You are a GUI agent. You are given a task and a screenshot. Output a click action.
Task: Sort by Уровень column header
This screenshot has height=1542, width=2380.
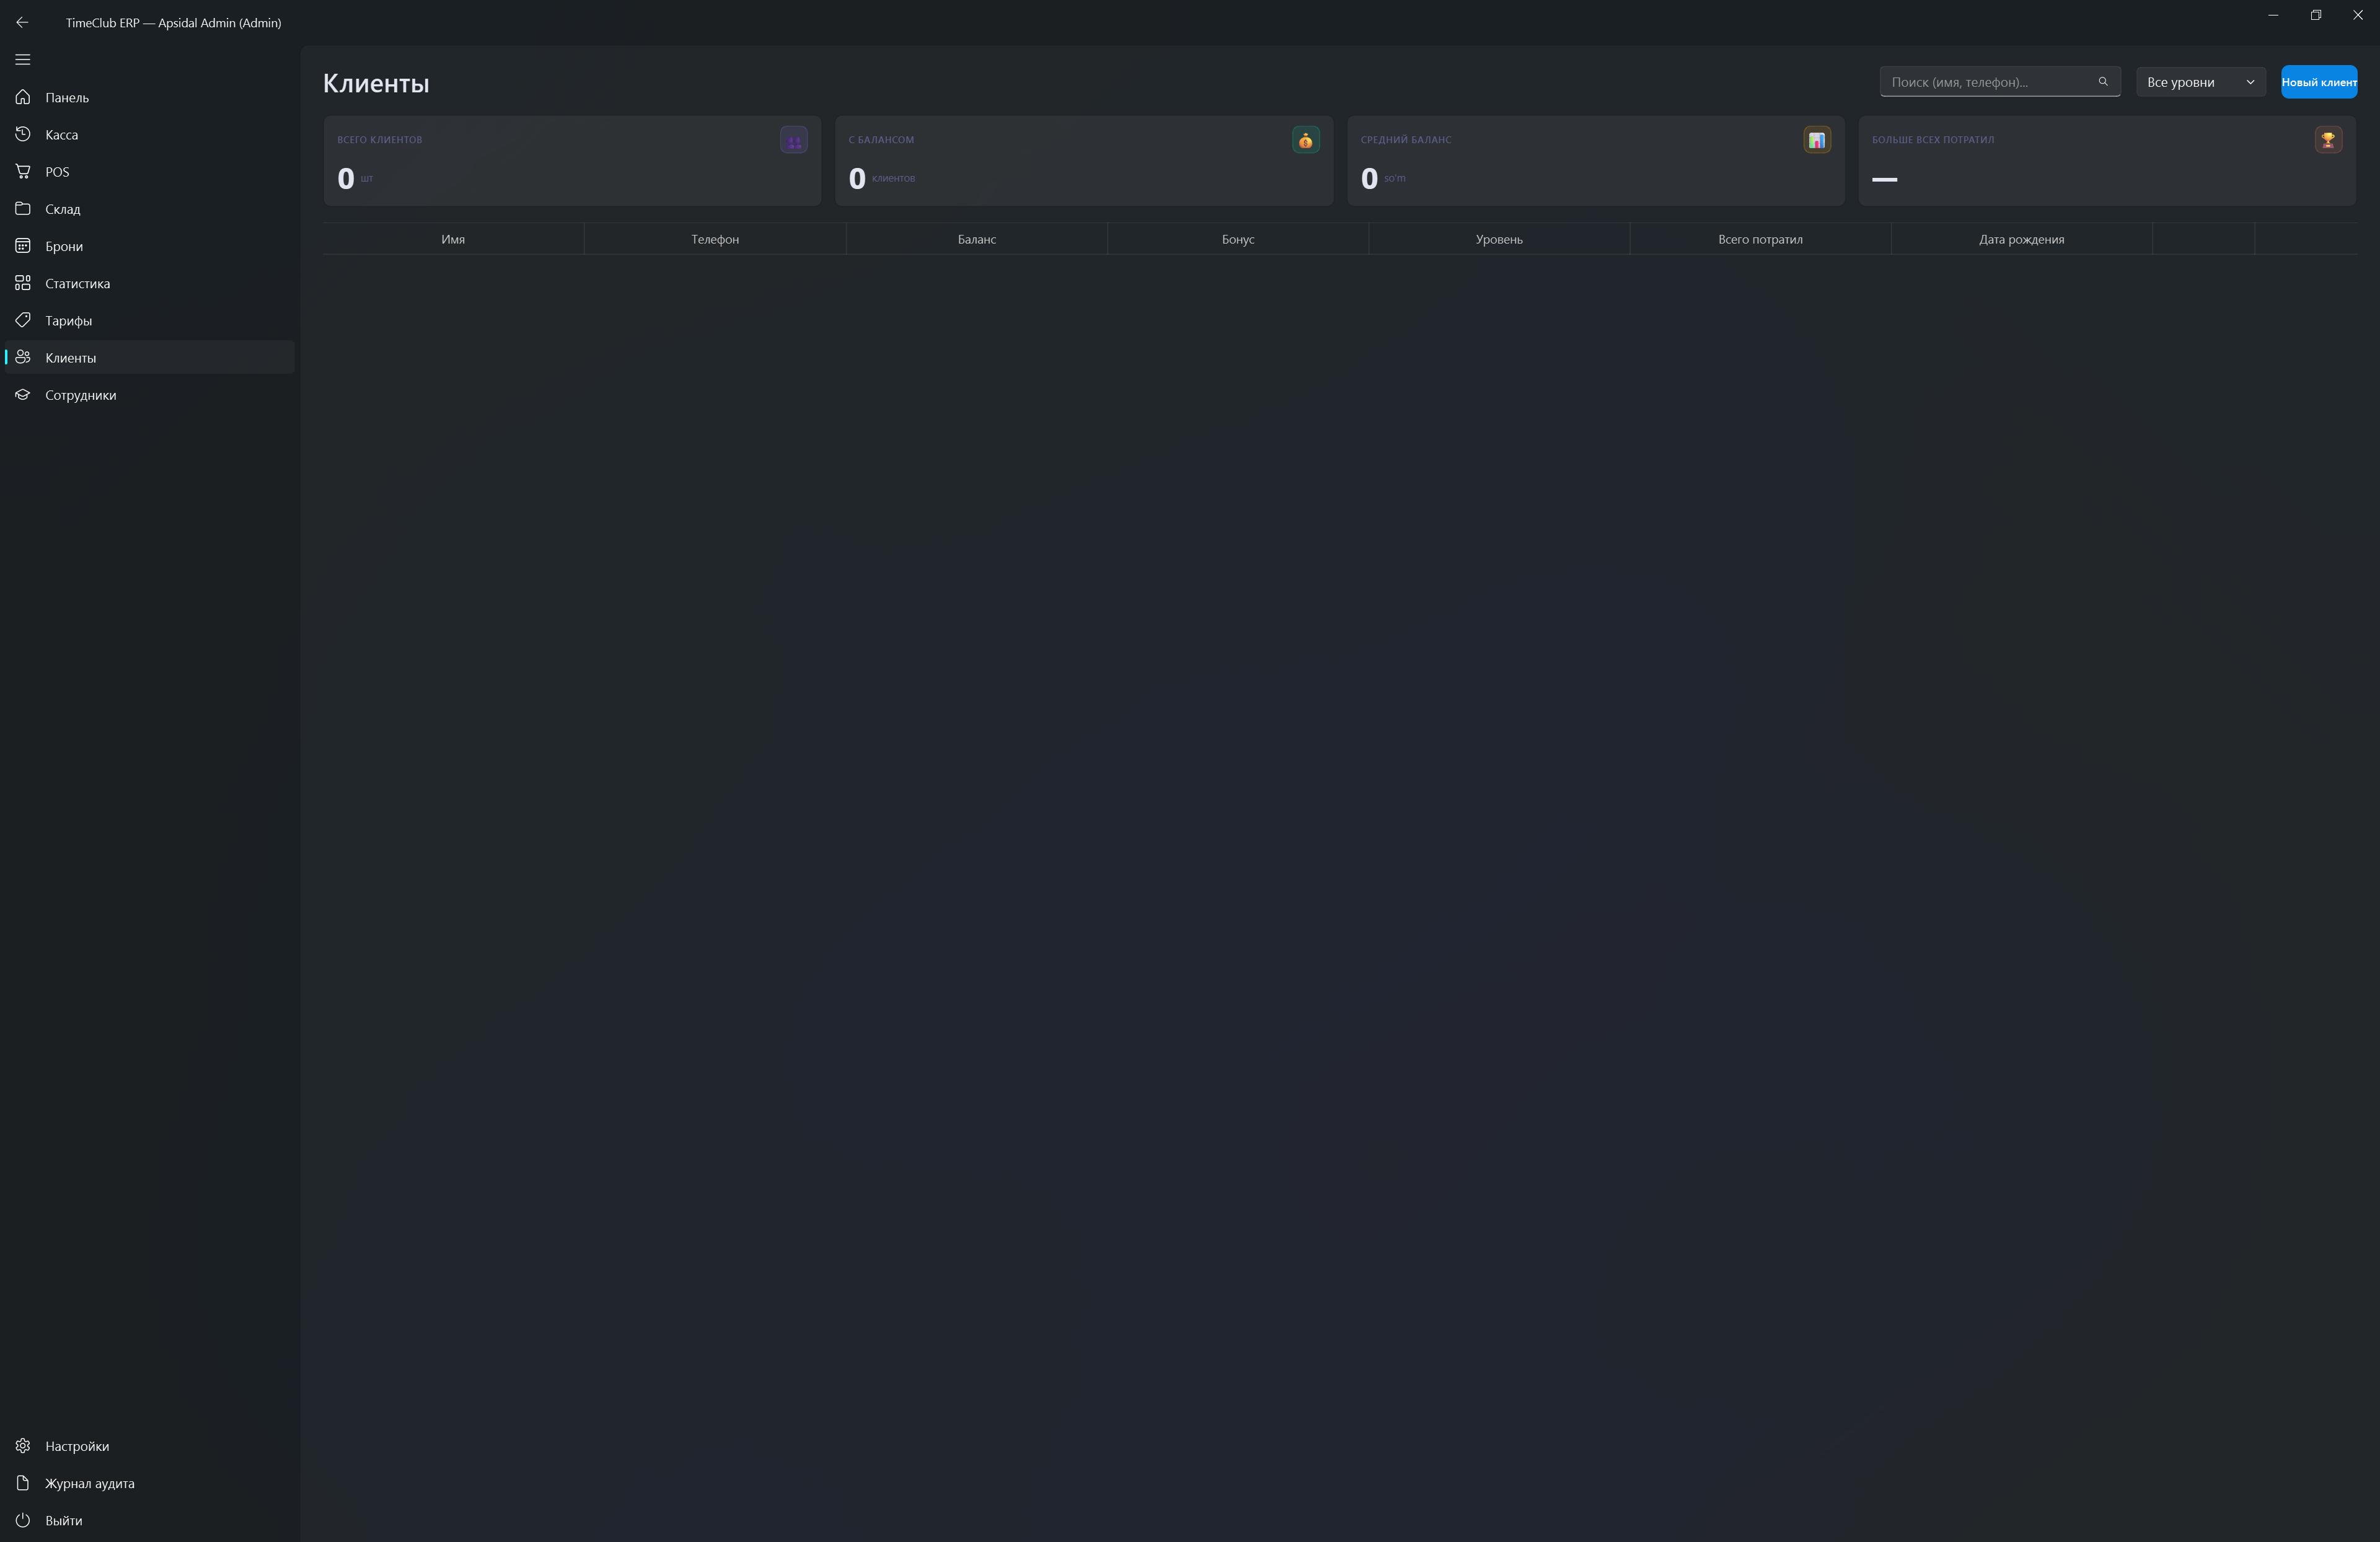(x=1499, y=239)
